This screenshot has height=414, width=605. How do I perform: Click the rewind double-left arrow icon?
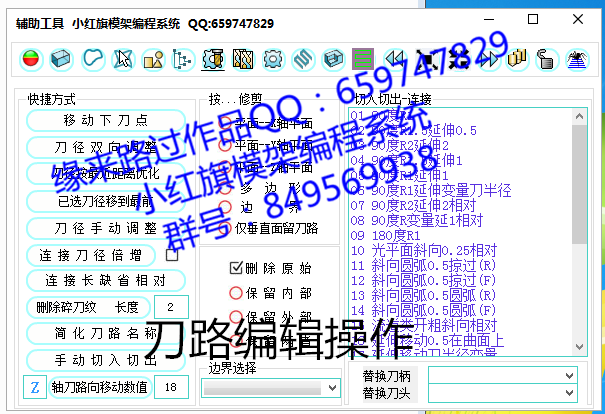(x=395, y=59)
